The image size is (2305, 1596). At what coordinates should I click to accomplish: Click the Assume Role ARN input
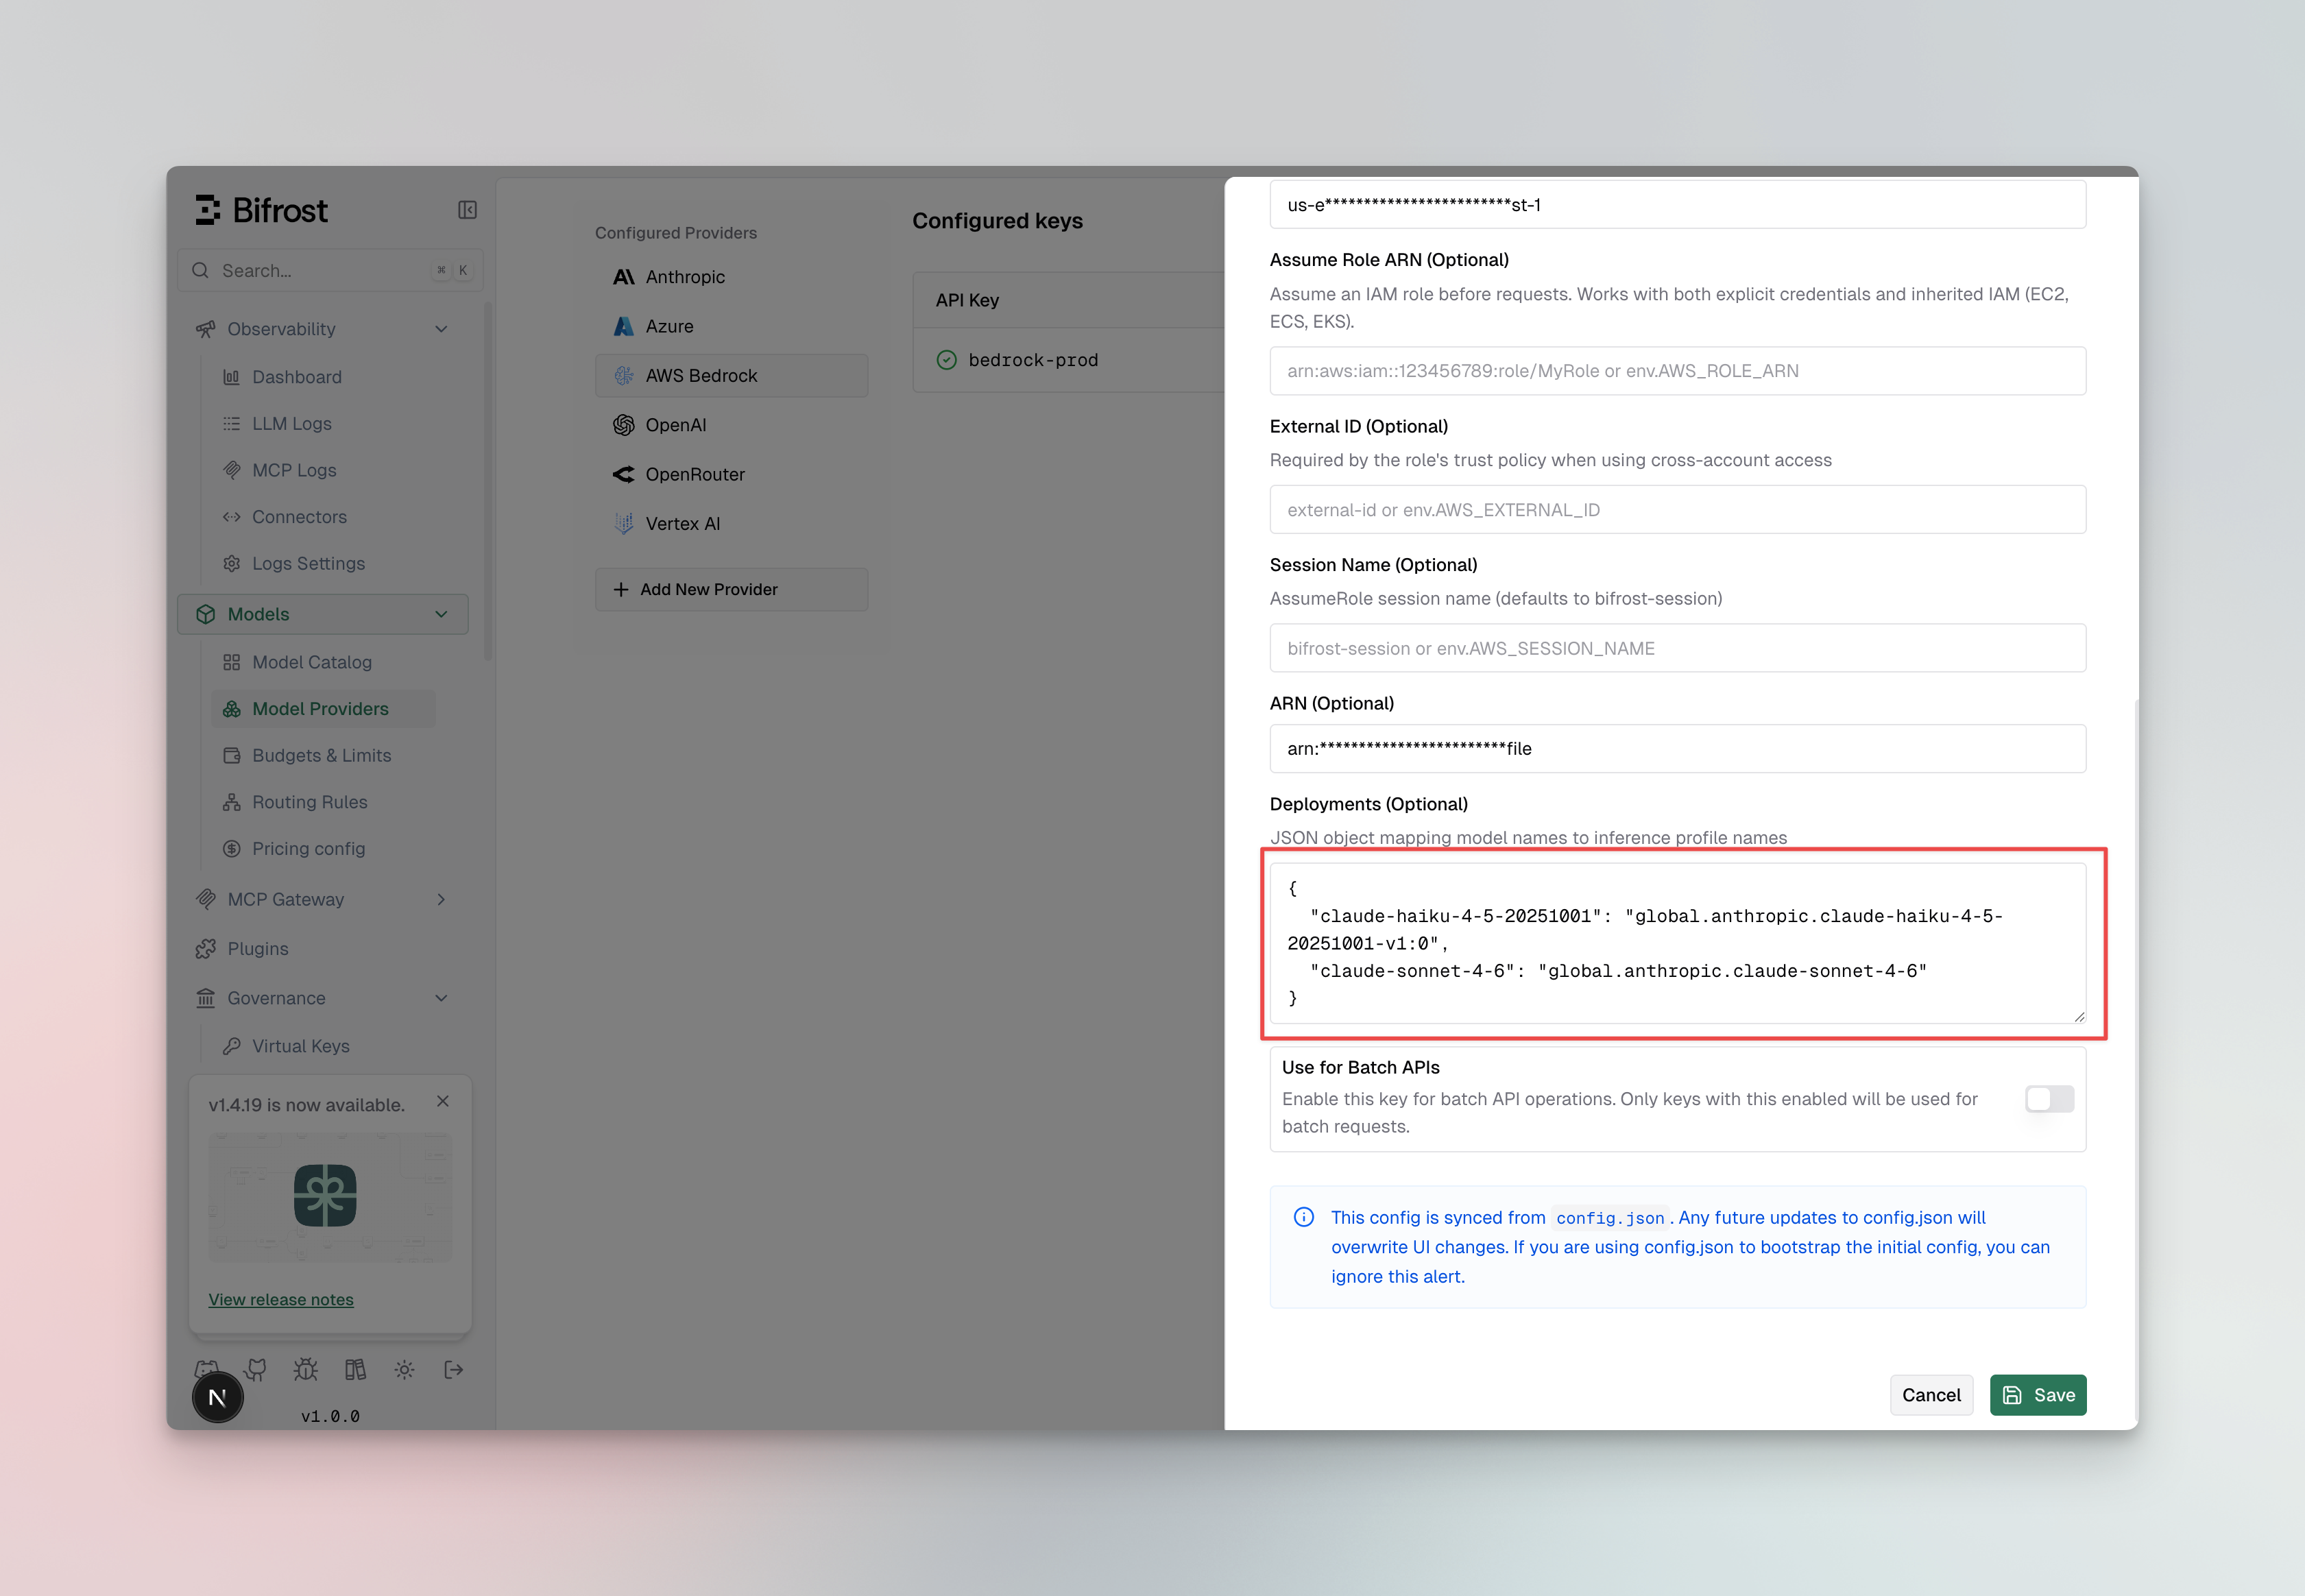tap(1677, 371)
